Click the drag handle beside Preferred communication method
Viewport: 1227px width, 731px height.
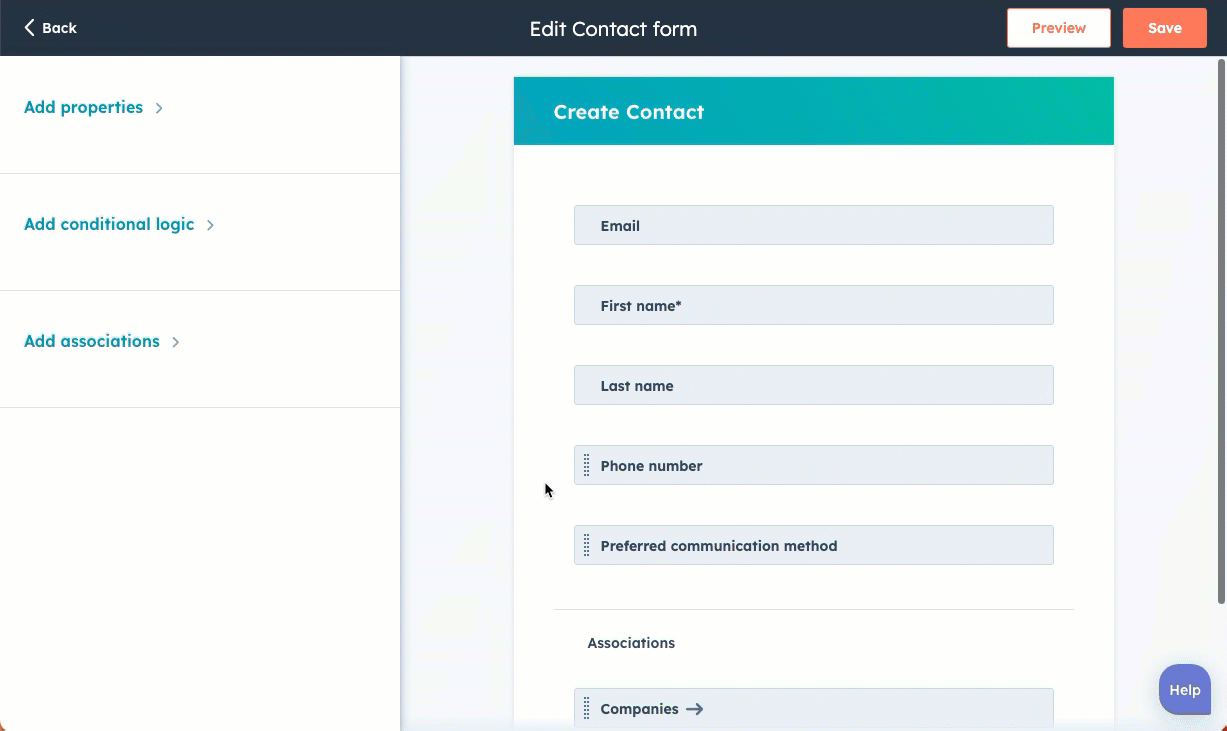click(587, 544)
